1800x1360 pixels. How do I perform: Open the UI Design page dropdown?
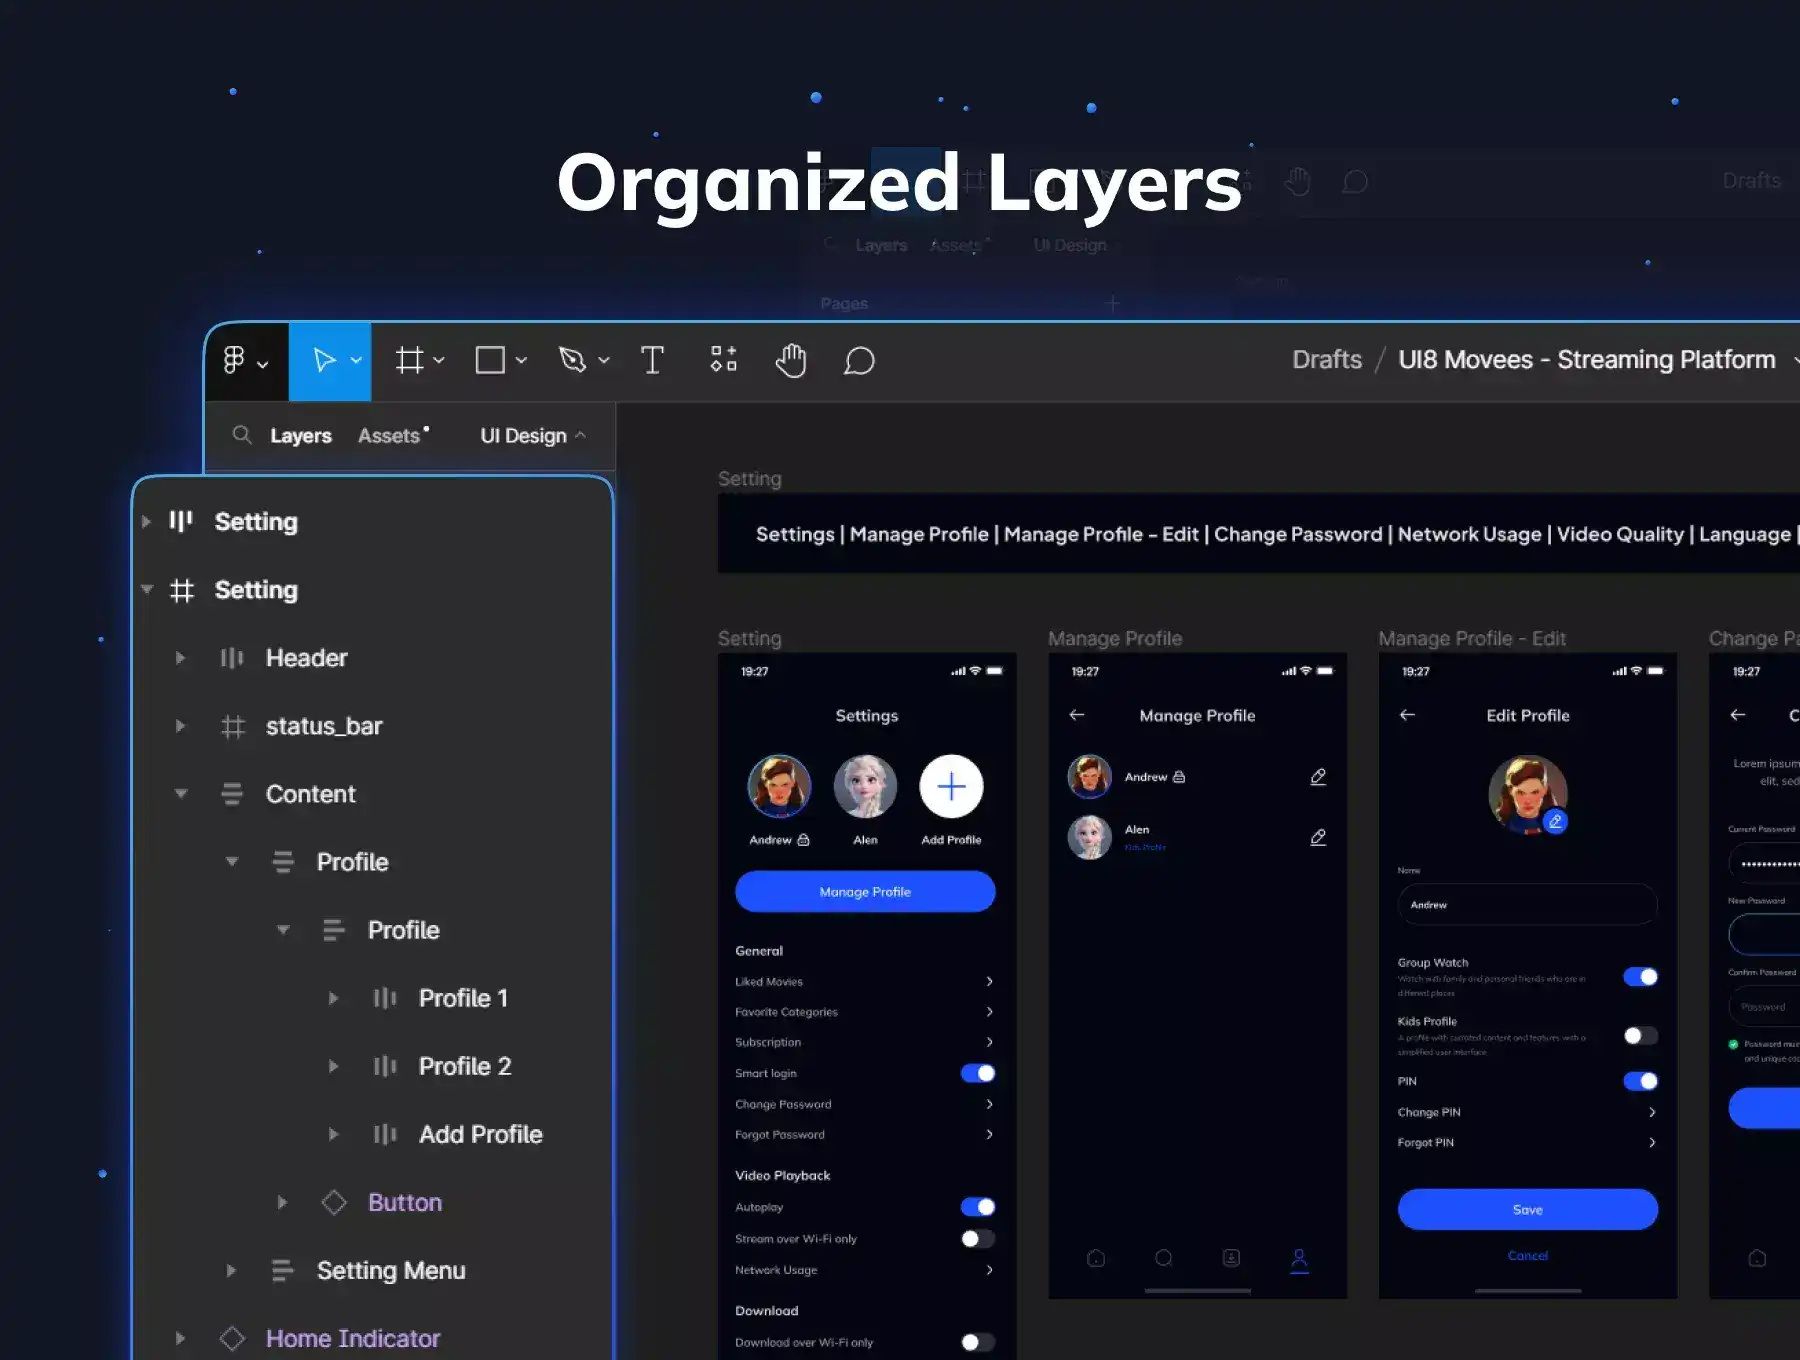click(x=532, y=436)
